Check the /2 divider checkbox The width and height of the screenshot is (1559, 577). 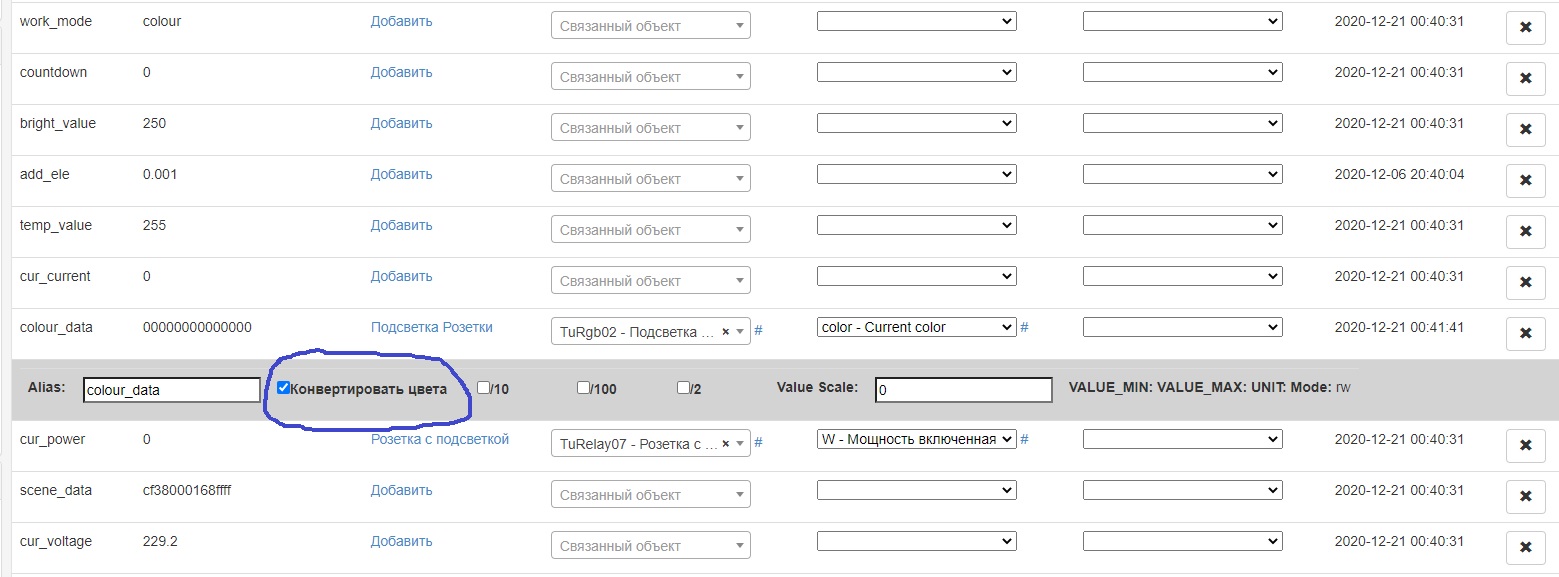point(684,388)
